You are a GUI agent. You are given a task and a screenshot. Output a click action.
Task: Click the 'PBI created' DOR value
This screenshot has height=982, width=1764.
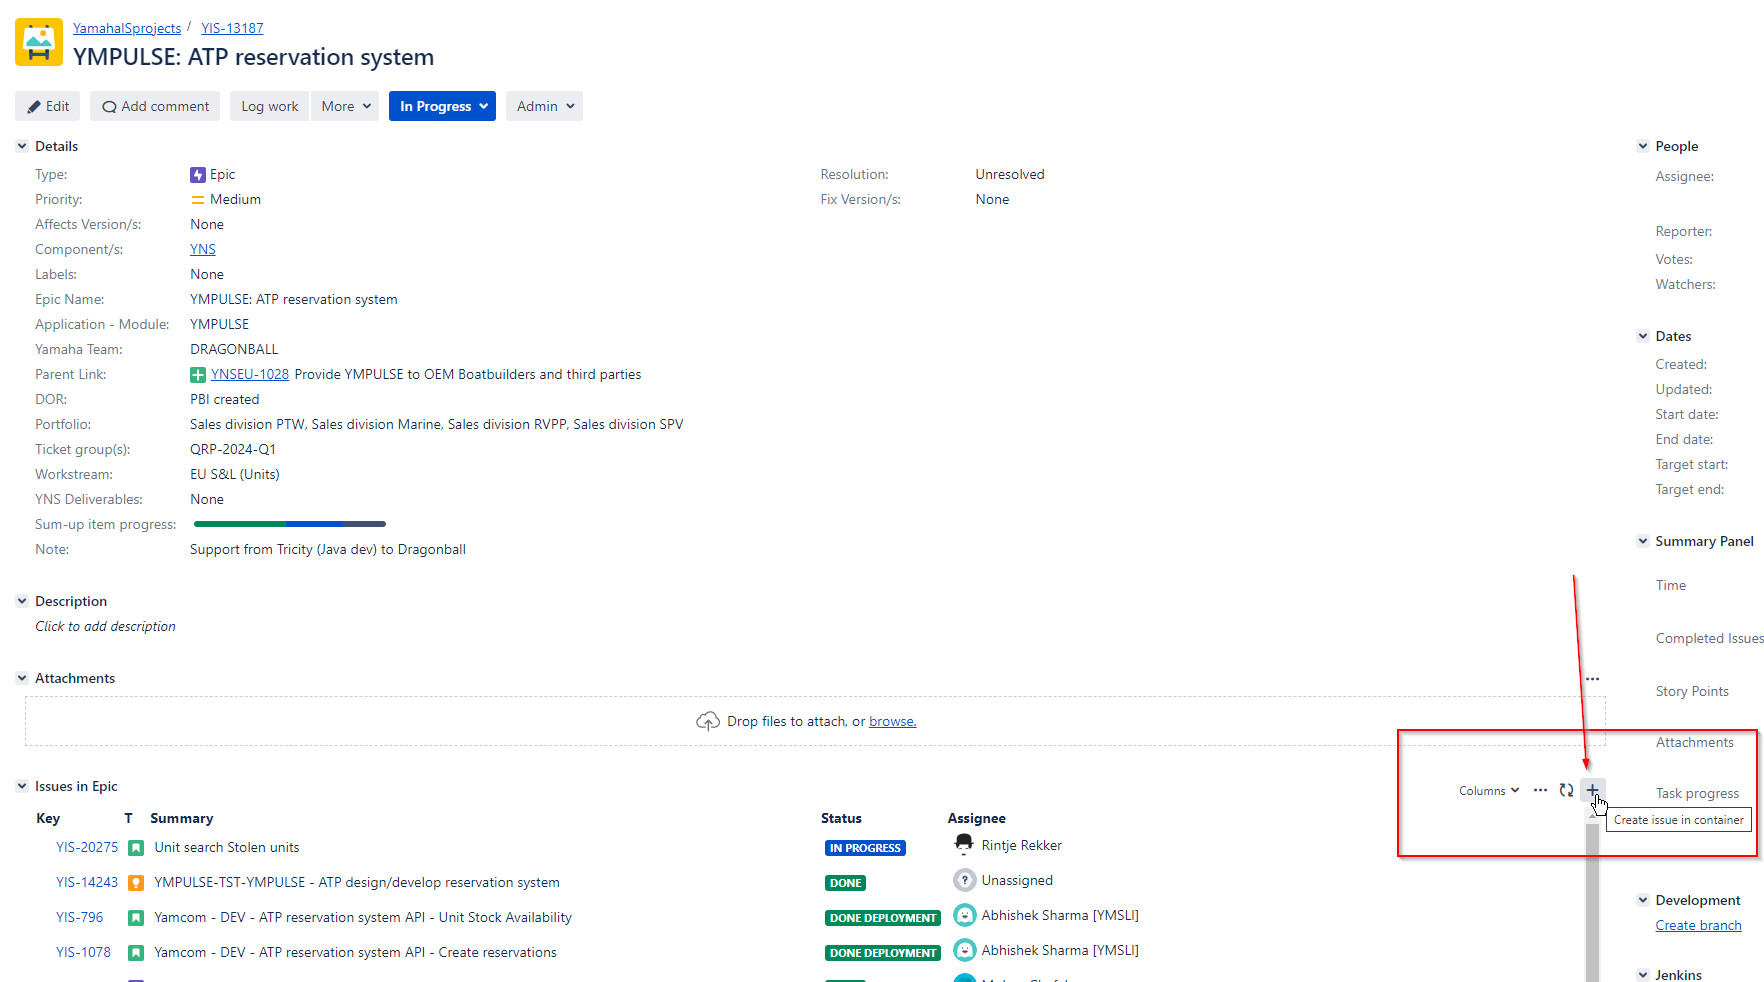225,399
